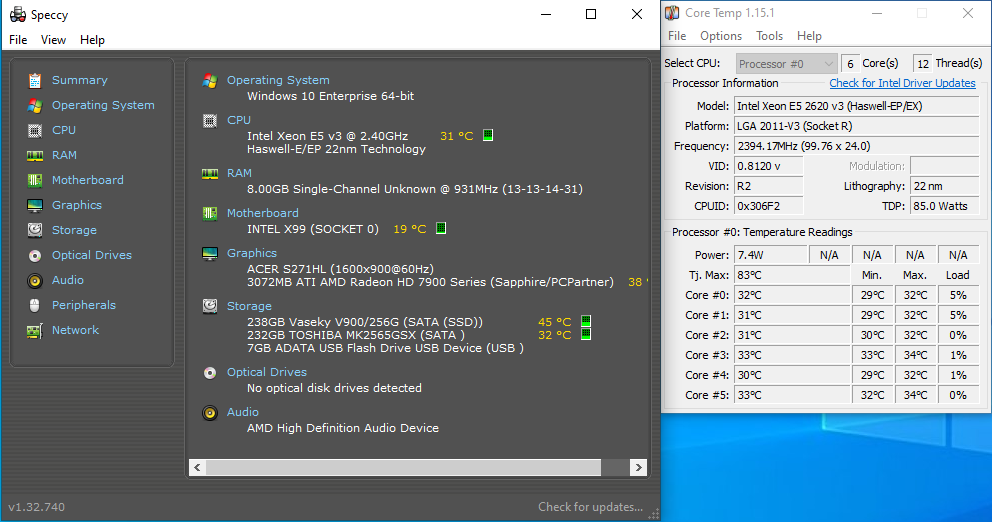This screenshot has height=522, width=992.
Task: Click the VID value 0.8120 v
Action: [x=769, y=166]
